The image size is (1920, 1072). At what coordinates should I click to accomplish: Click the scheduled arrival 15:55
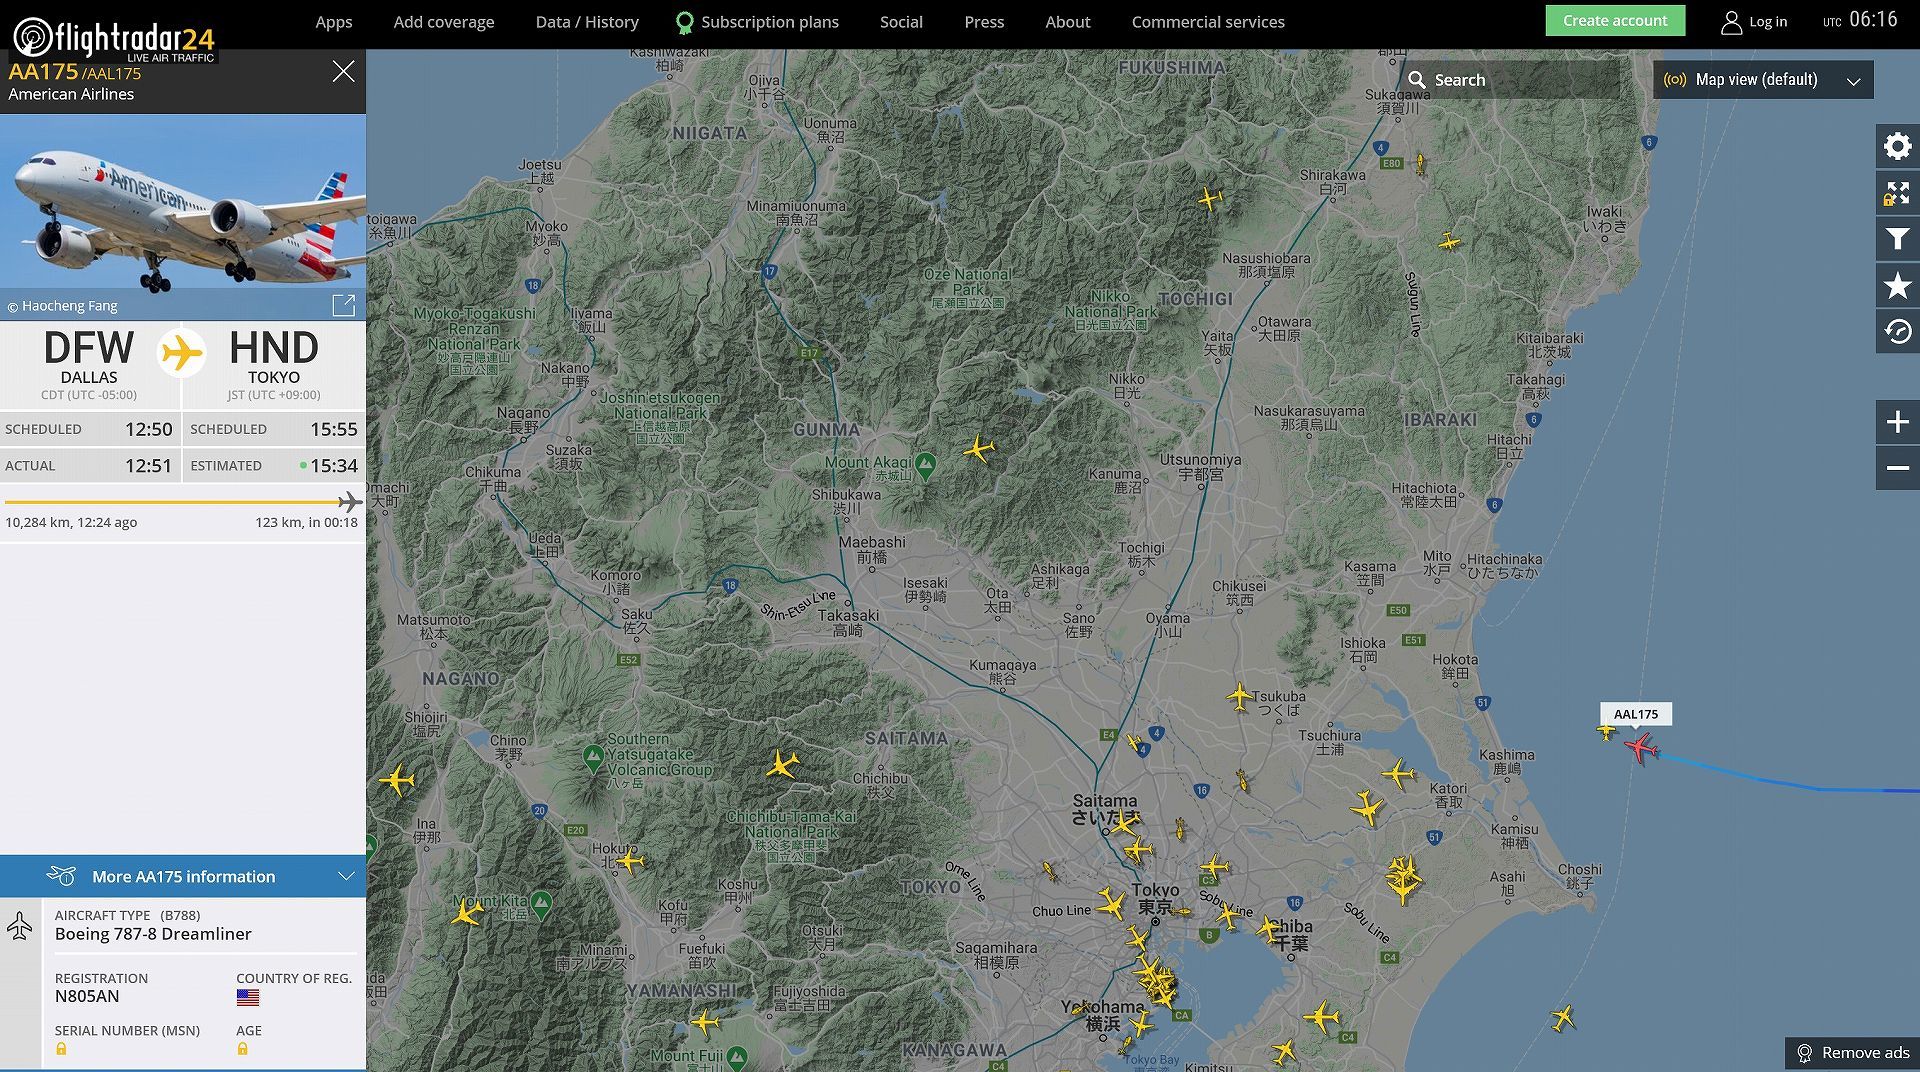334,429
